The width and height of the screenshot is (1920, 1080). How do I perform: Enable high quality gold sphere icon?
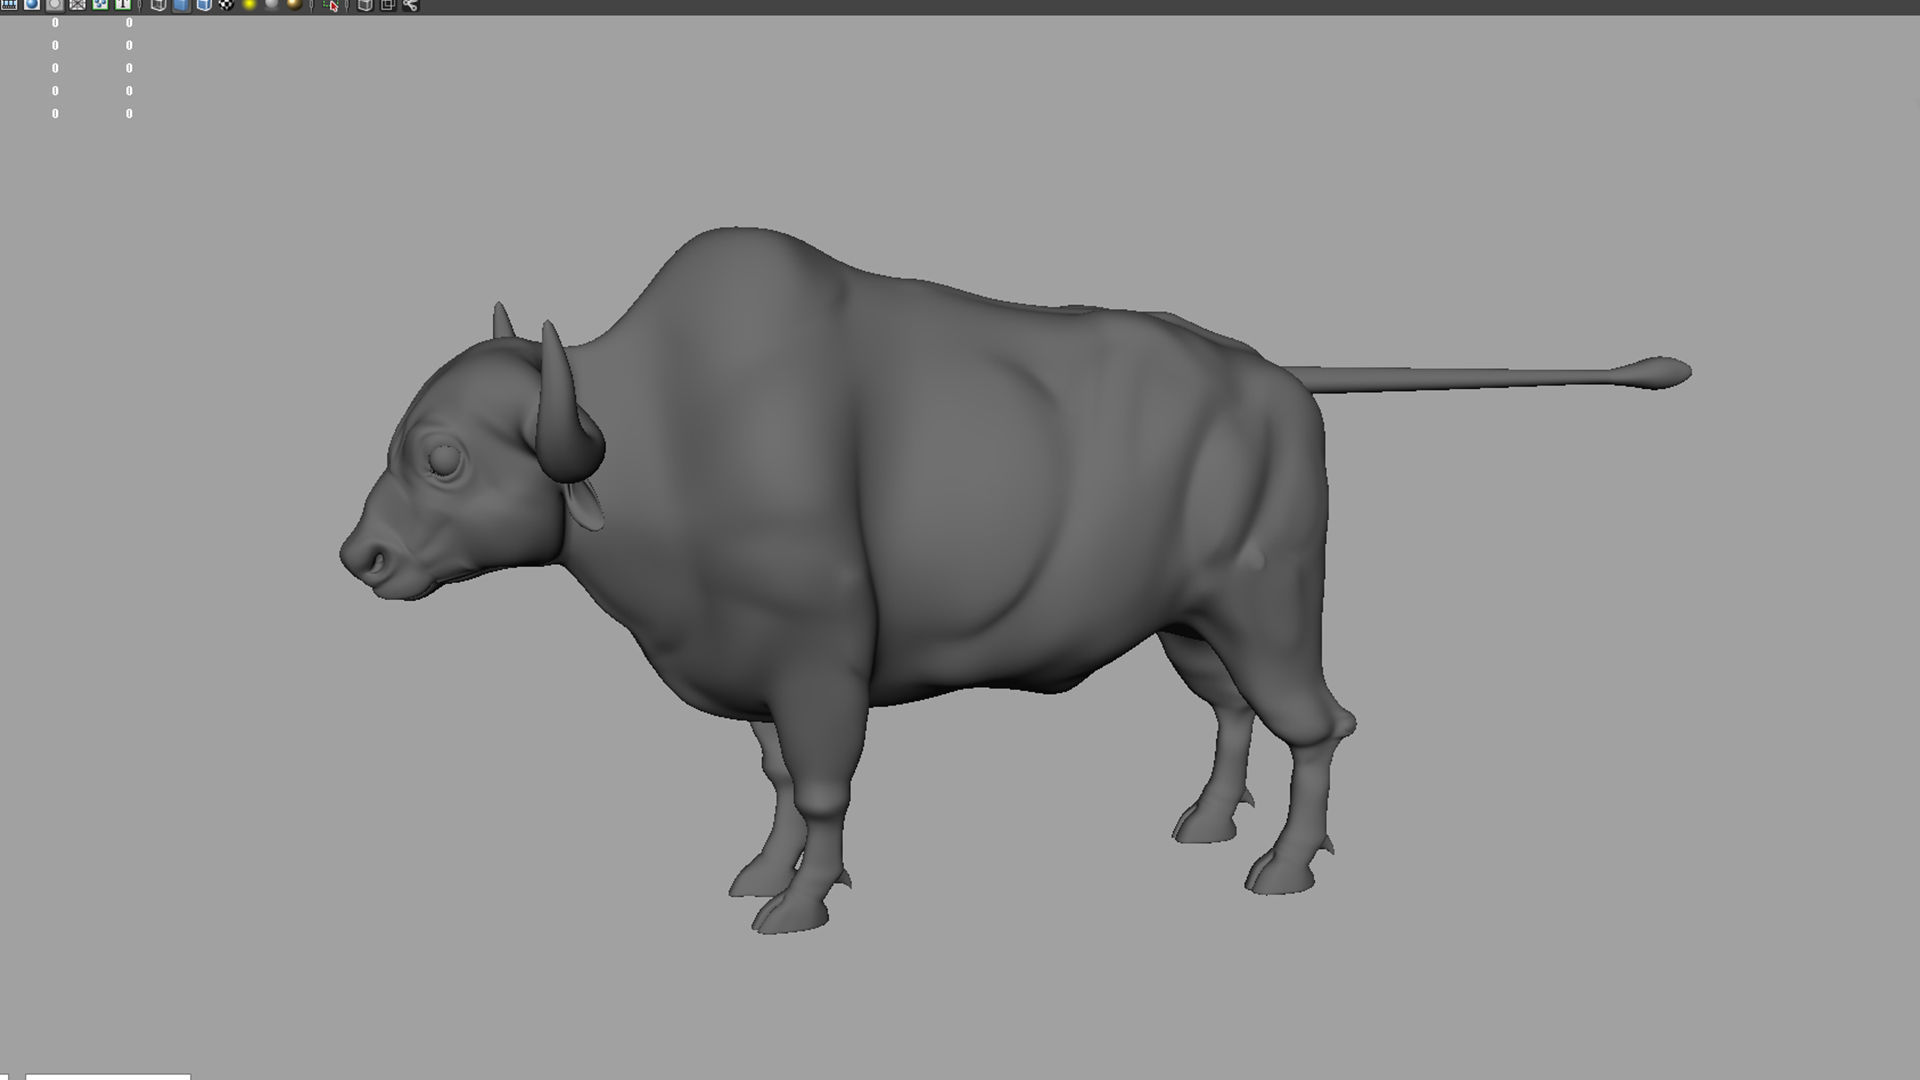coord(295,4)
